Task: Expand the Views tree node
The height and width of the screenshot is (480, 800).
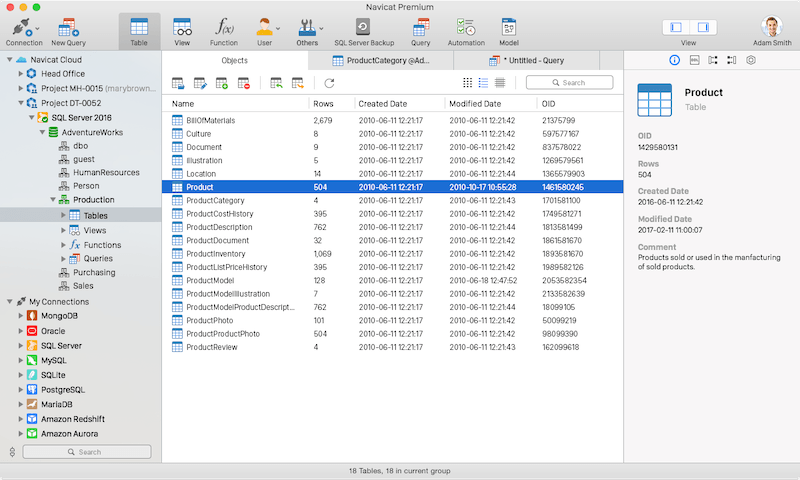Action: [x=63, y=231]
